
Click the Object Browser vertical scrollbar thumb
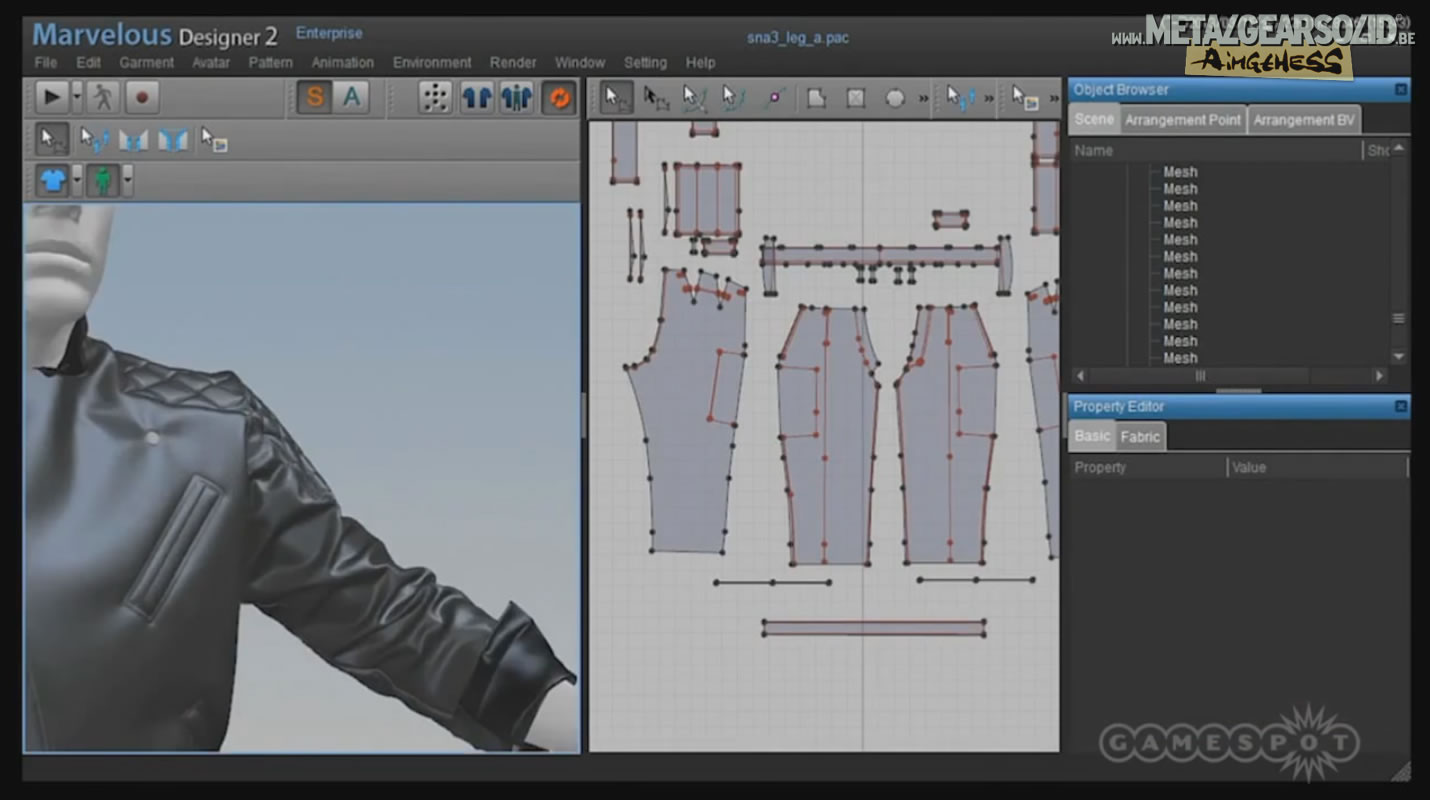[1398, 319]
